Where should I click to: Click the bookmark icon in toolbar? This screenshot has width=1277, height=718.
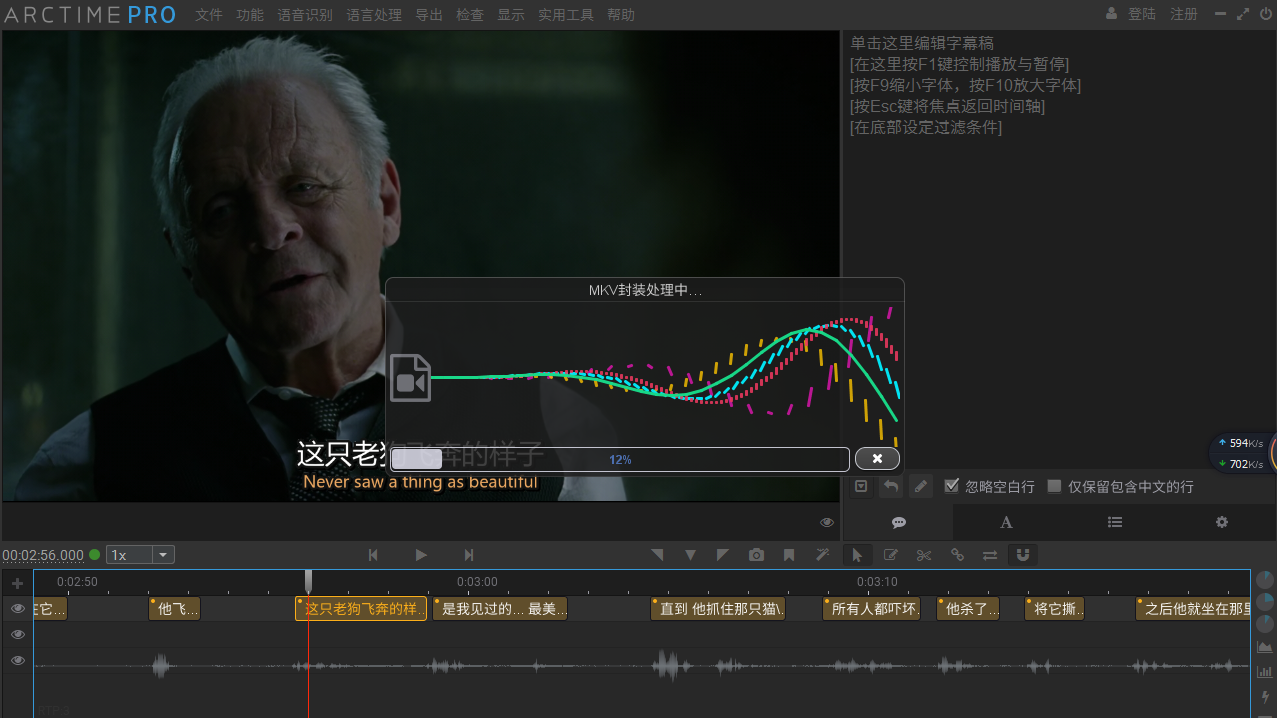click(789, 554)
